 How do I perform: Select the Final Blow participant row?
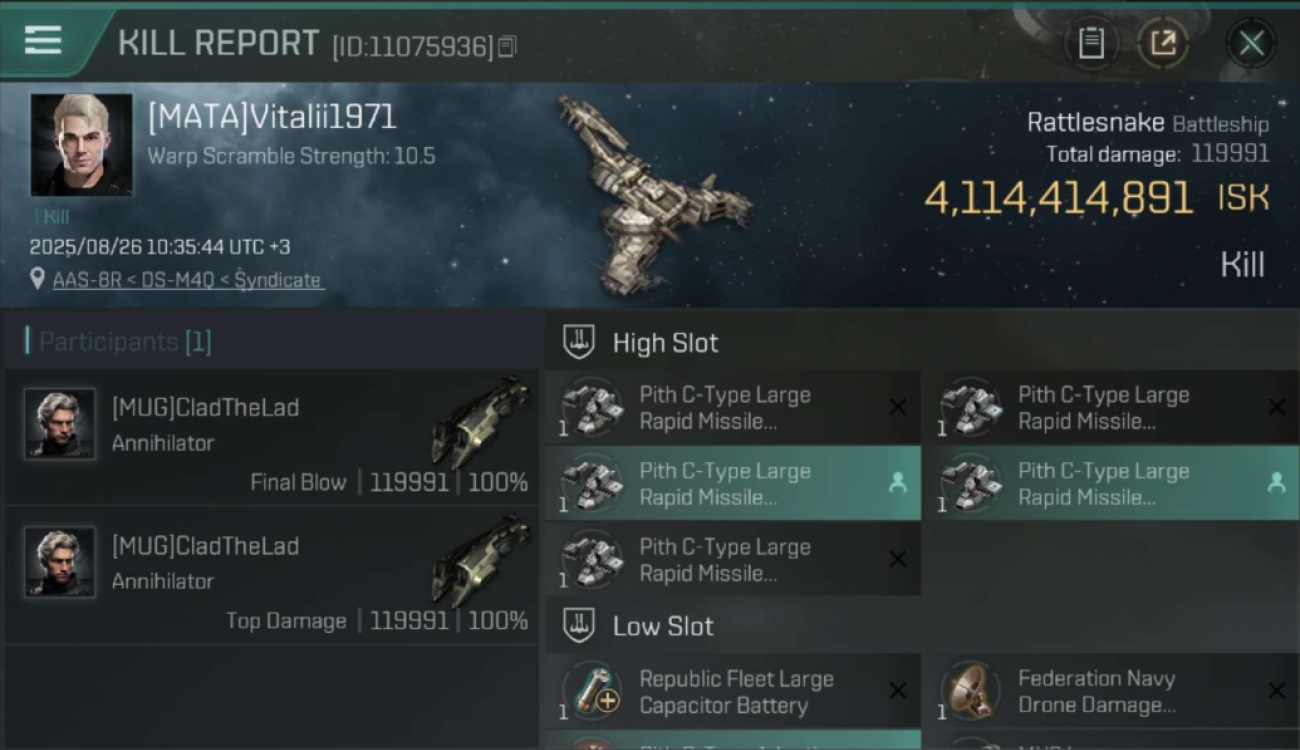click(x=272, y=438)
